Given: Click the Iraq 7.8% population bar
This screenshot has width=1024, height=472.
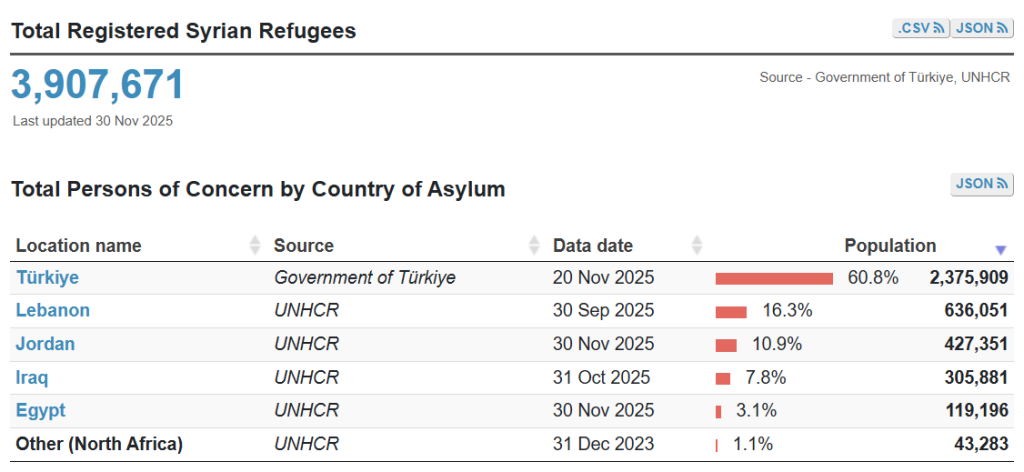Looking at the screenshot, I should coord(723,378).
